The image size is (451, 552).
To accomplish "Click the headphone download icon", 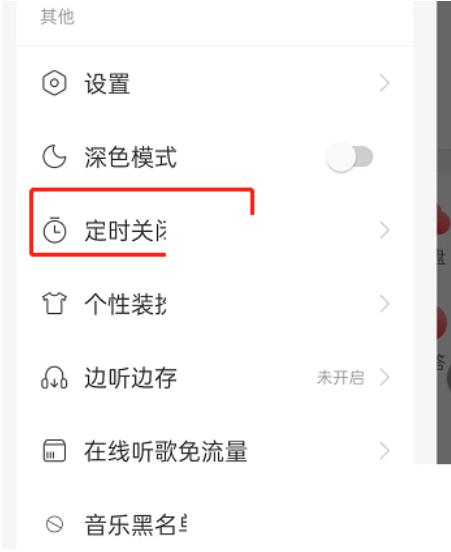I will click(x=54, y=377).
